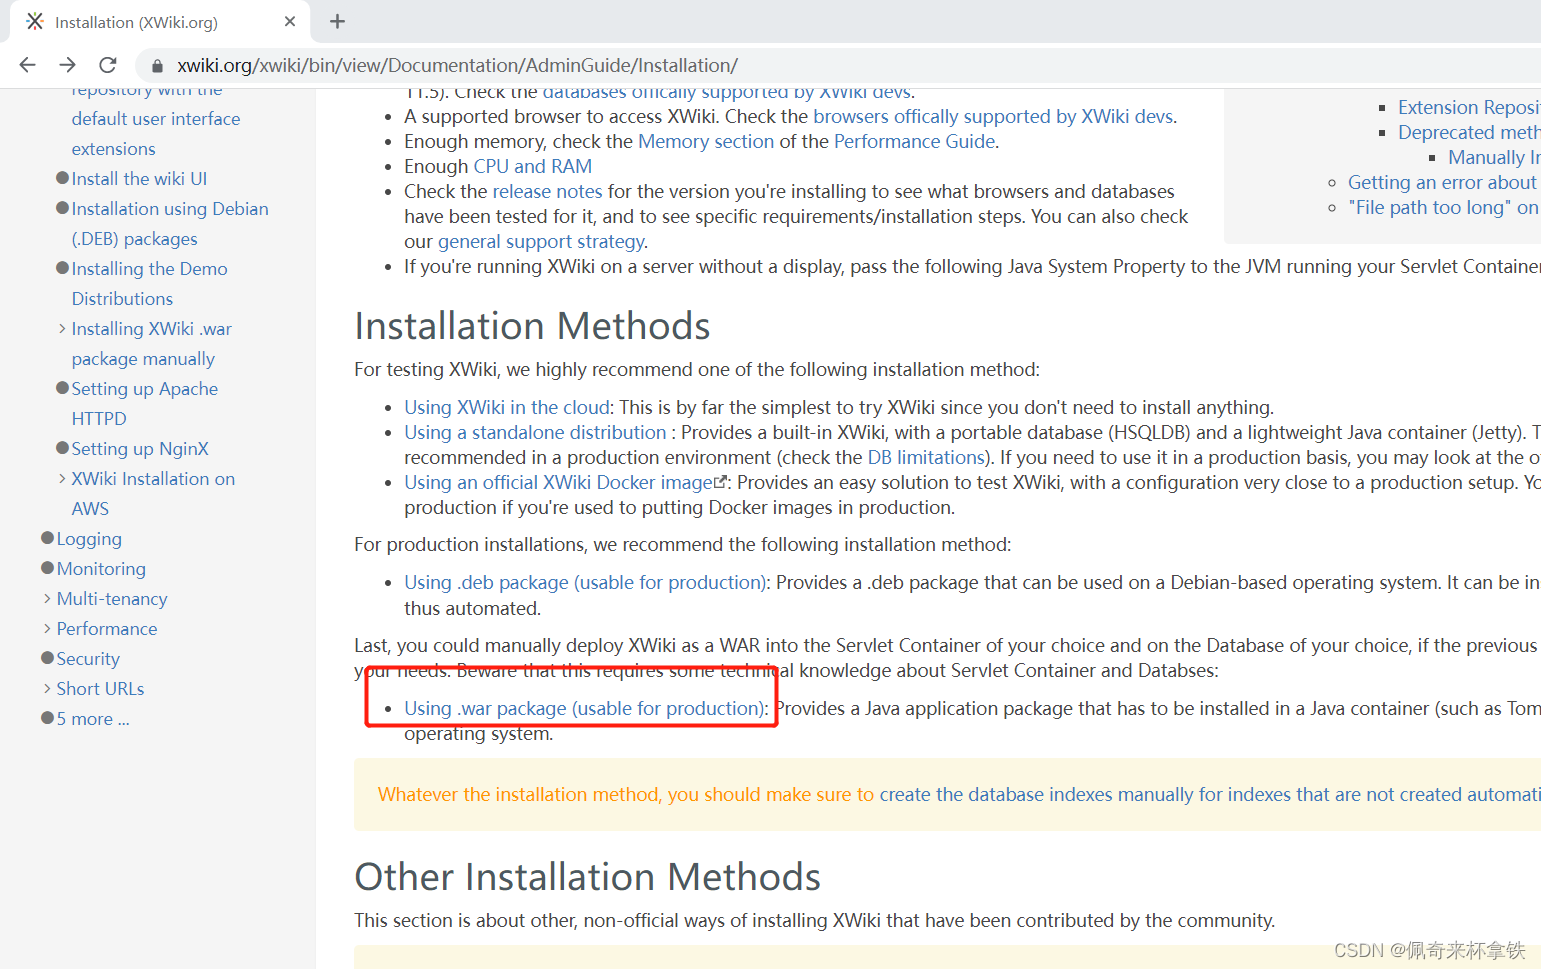
Task: Open Installation using Debian (.DEB) packages
Action: tap(170, 223)
